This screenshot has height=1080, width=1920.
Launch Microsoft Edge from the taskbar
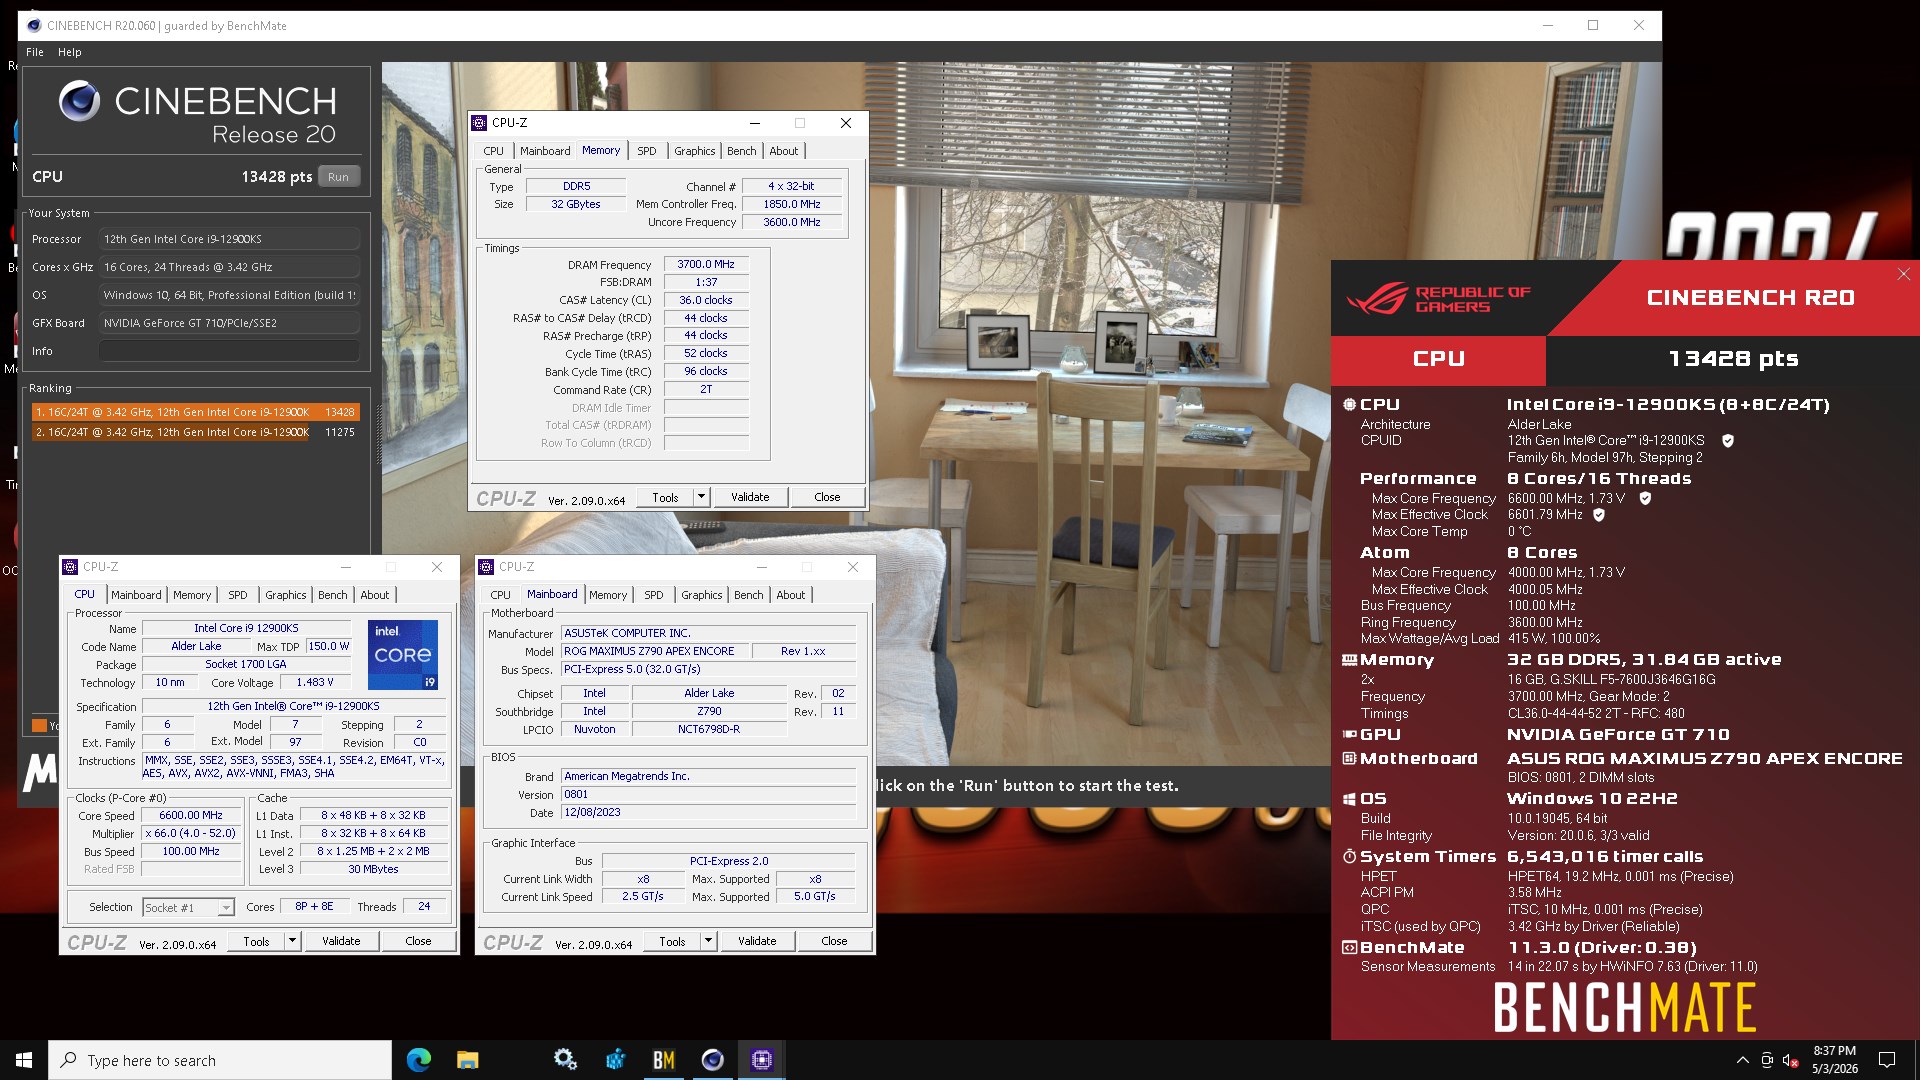419,1060
